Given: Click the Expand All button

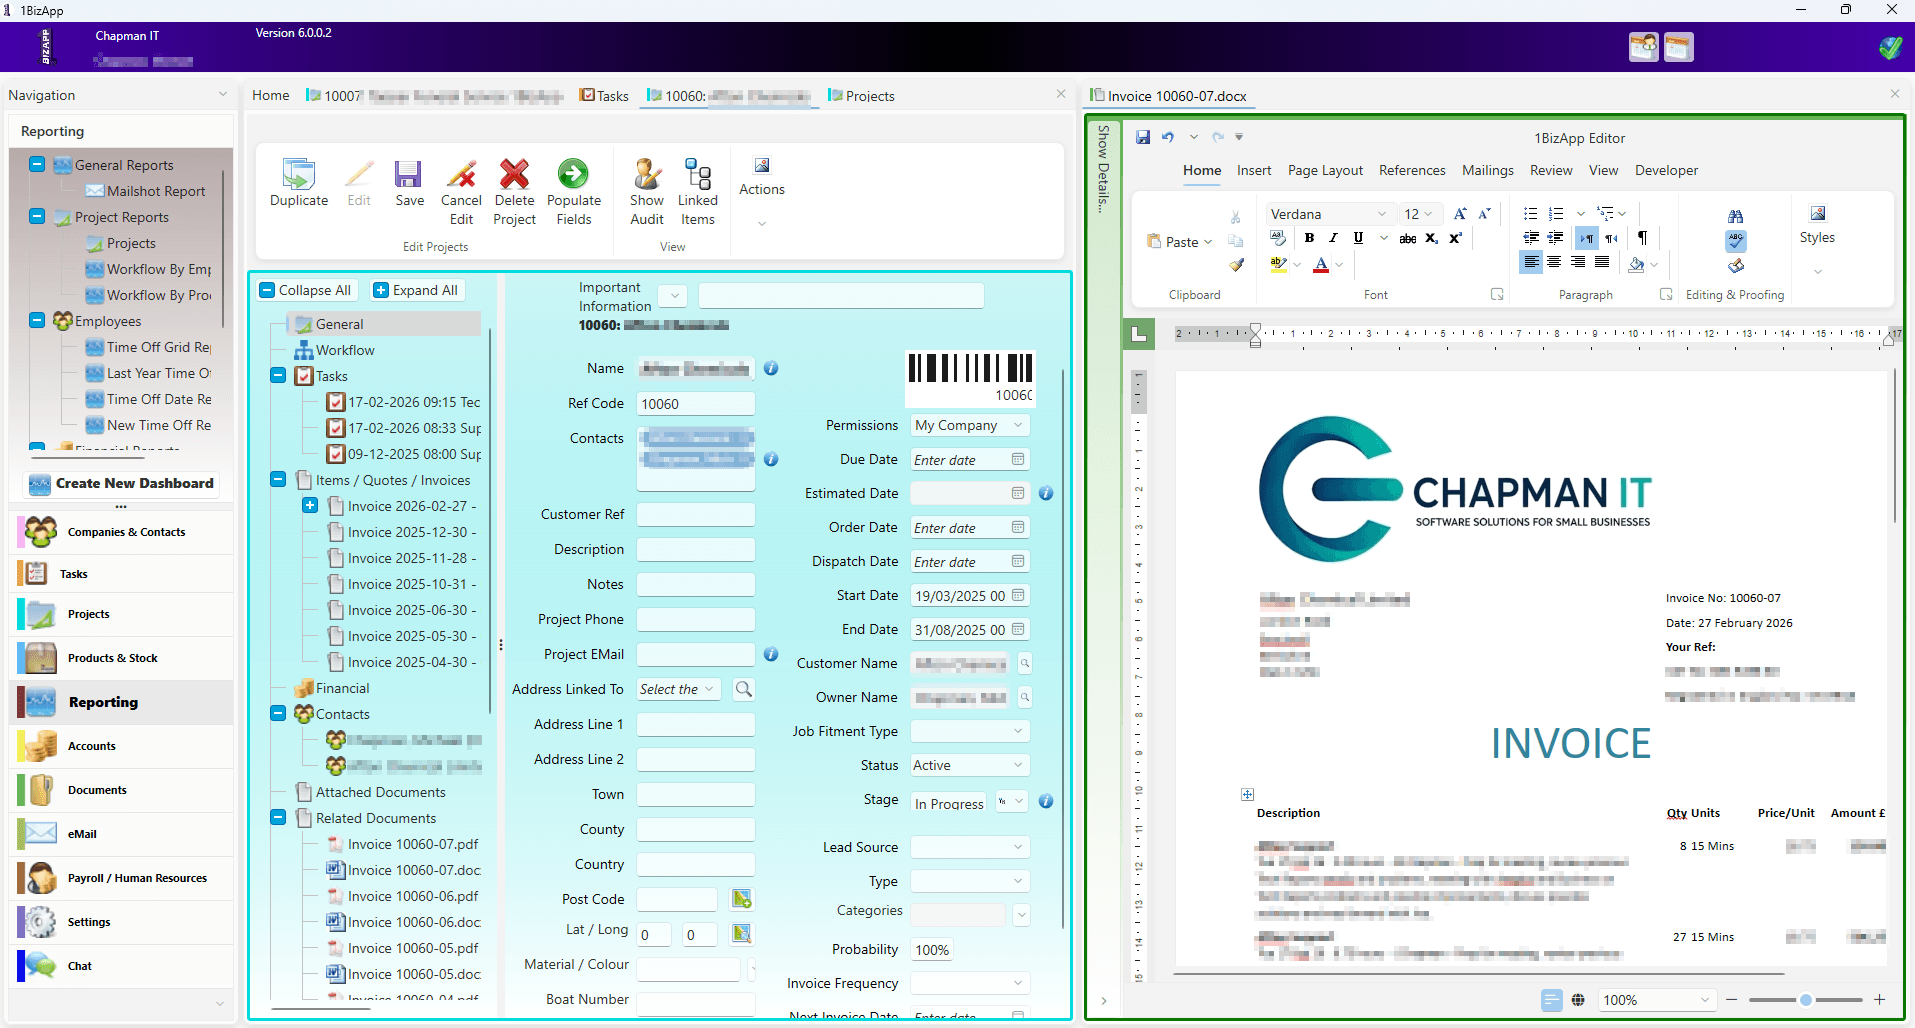Looking at the screenshot, I should click(416, 290).
